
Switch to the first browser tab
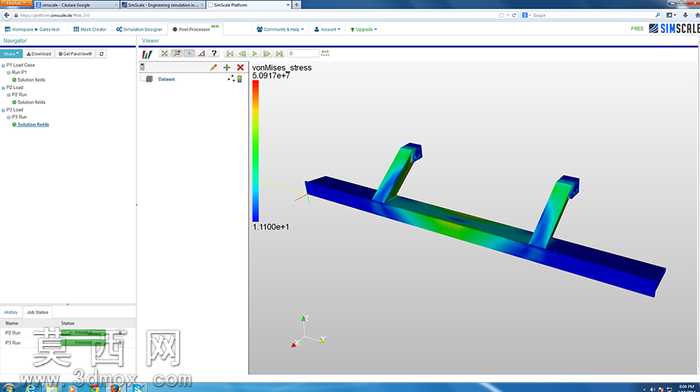76,4
